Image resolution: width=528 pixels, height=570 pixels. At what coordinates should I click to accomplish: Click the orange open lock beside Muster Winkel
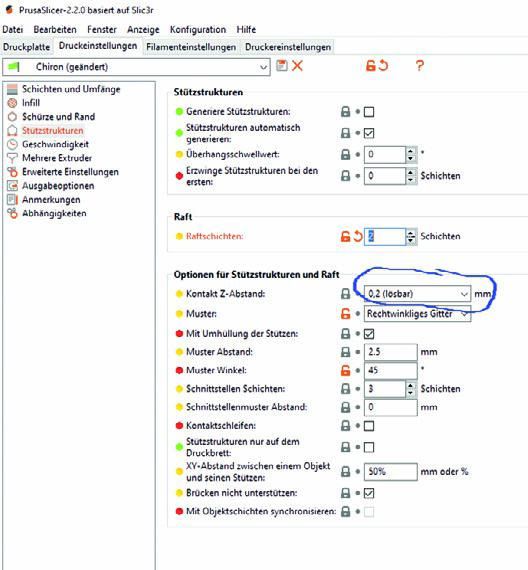345,370
